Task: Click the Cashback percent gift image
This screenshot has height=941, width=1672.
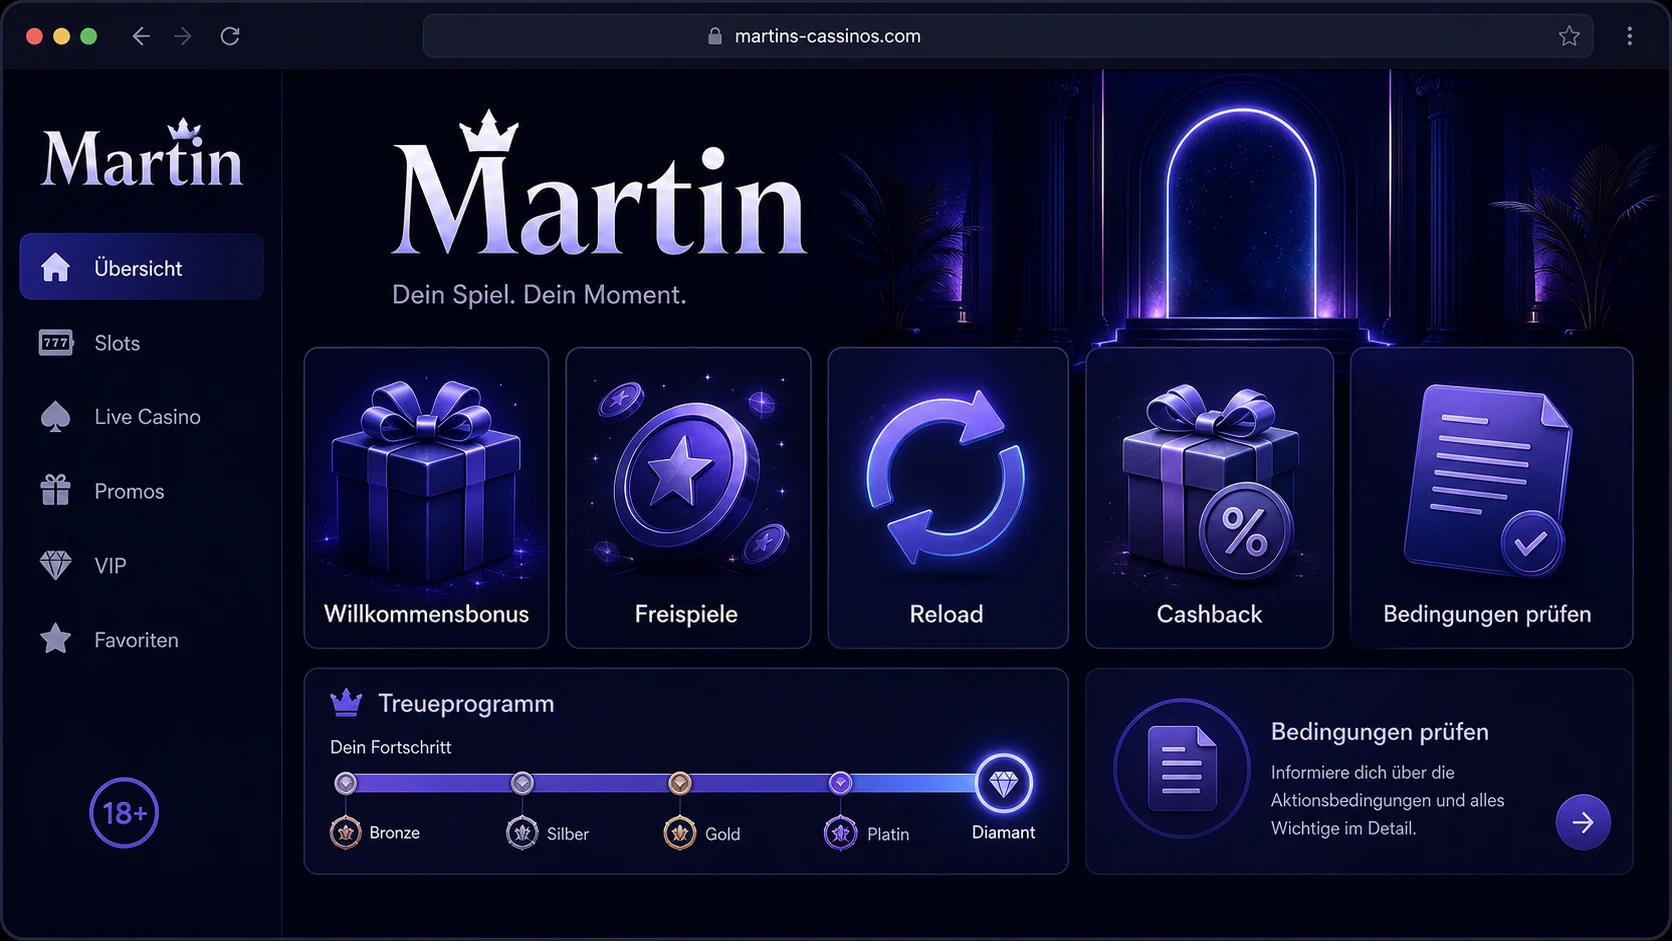Action: coord(1209,482)
